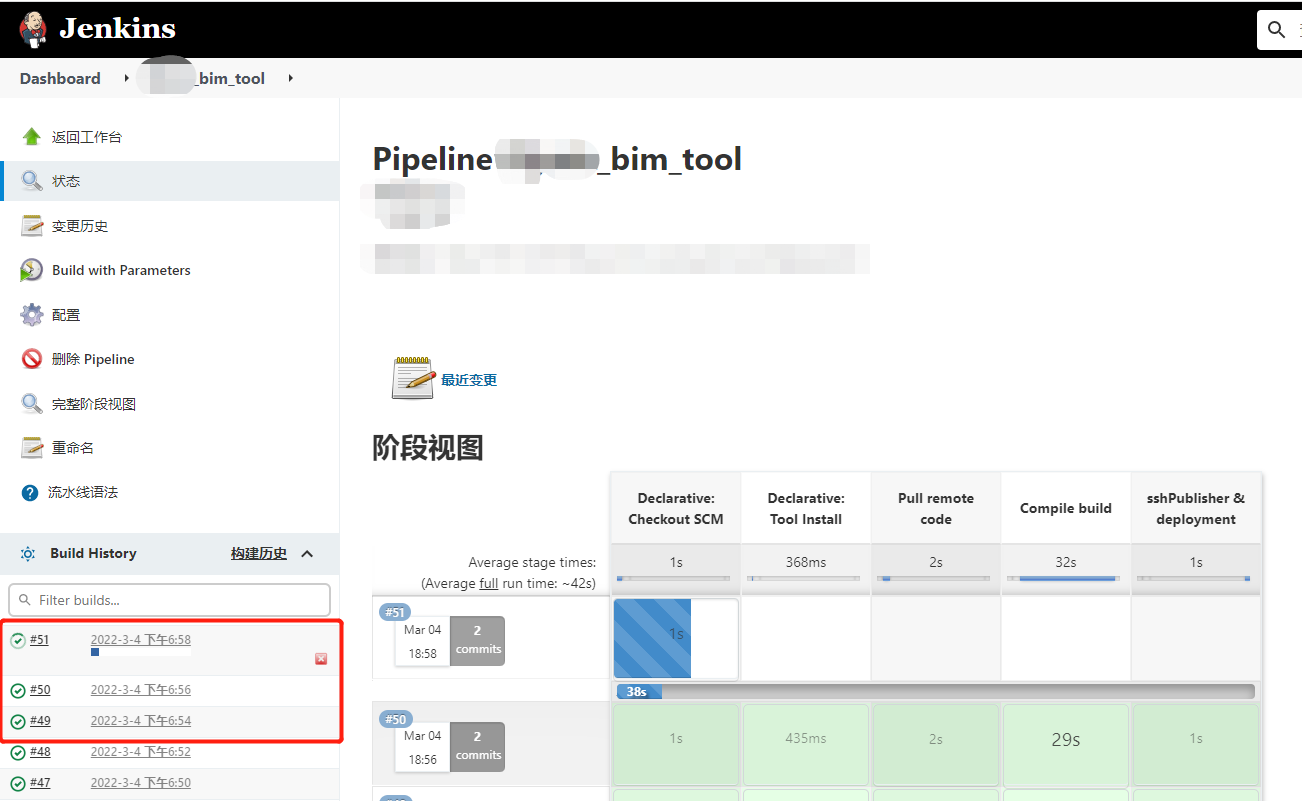1302x801 pixels.
Task: Click the 2022-3-4 下午6:58 timestamp link
Action: [x=141, y=640]
